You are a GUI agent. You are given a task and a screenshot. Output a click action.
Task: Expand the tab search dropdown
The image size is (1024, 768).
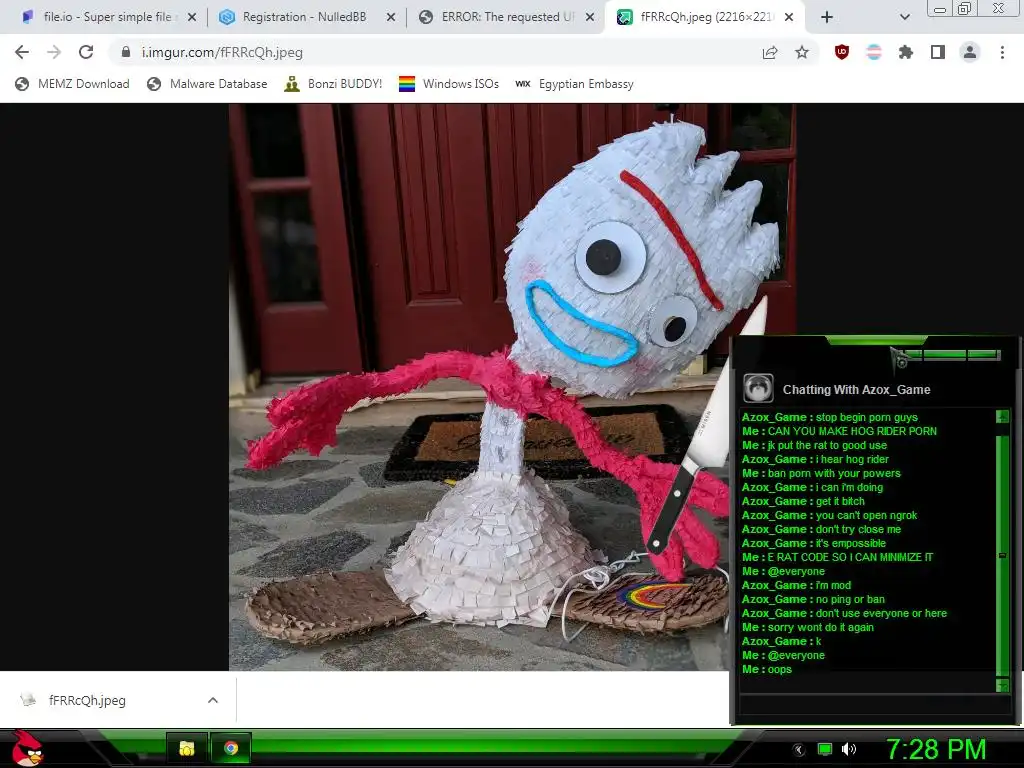click(904, 17)
